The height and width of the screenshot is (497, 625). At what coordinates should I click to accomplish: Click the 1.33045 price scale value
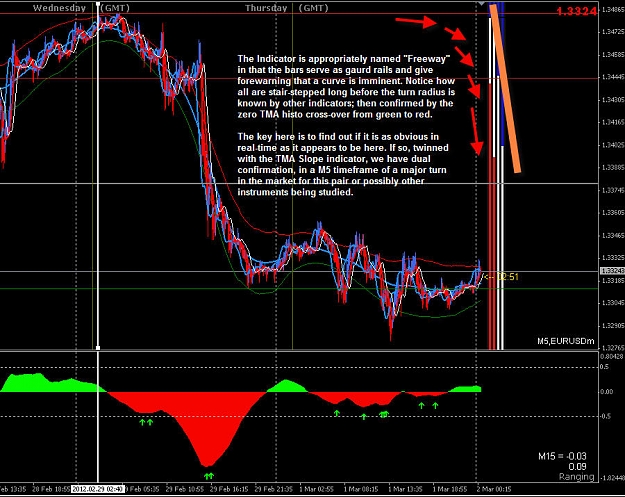[x=613, y=303]
